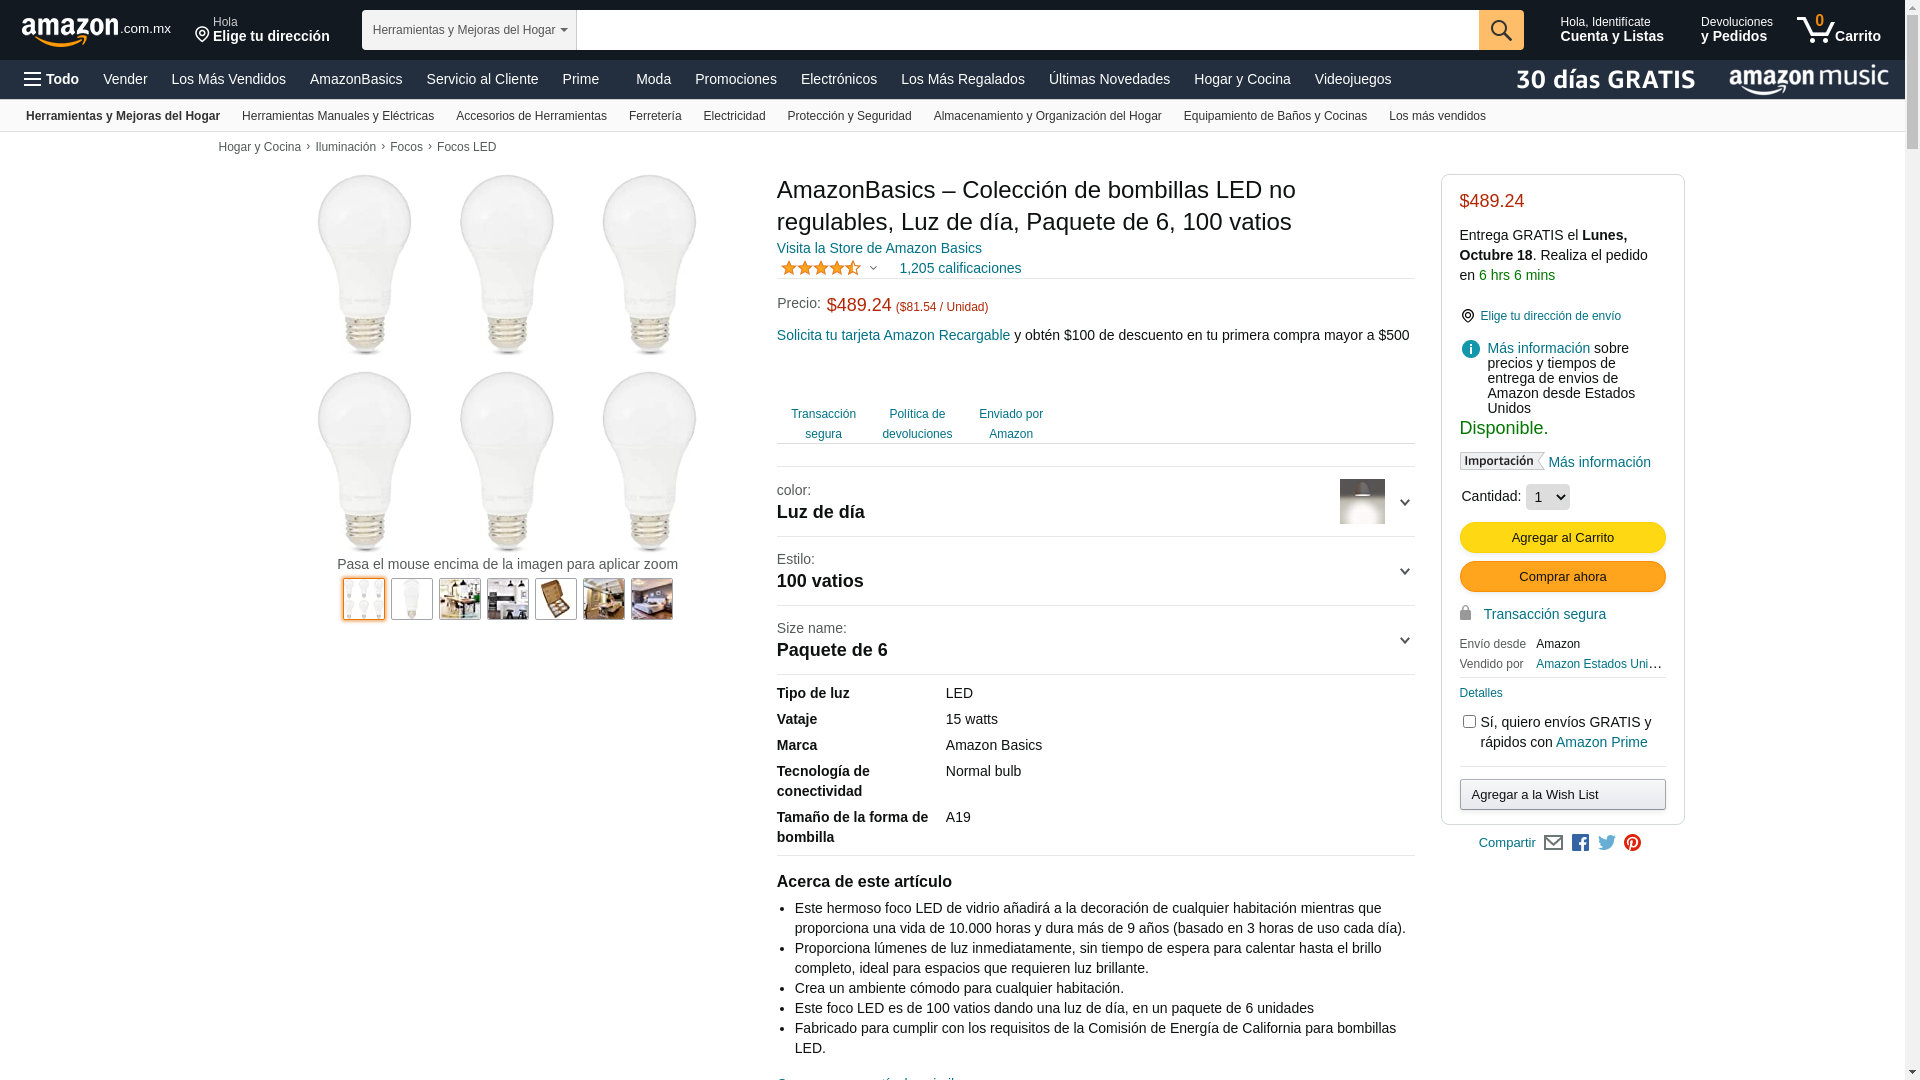Screen dimensions: 1920x1080
Task: Click the search magnifying glass button
Action: (1500, 30)
